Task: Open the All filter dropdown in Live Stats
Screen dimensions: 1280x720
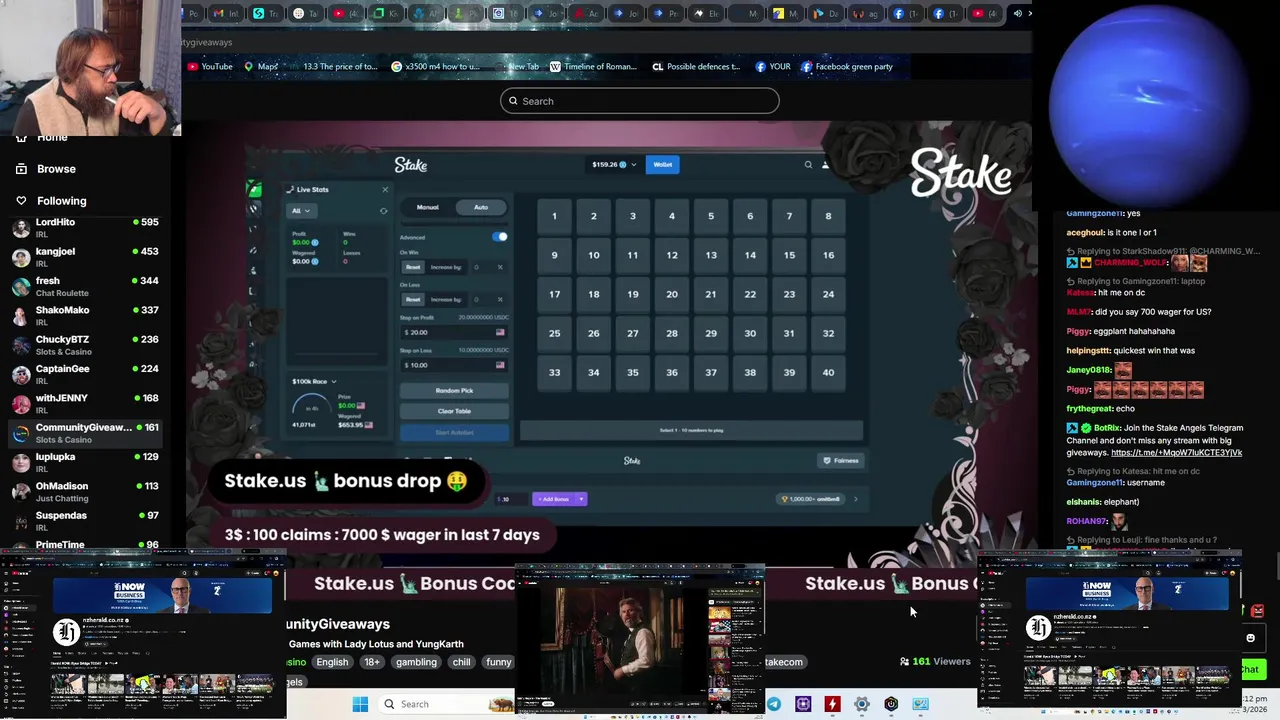Action: point(300,211)
